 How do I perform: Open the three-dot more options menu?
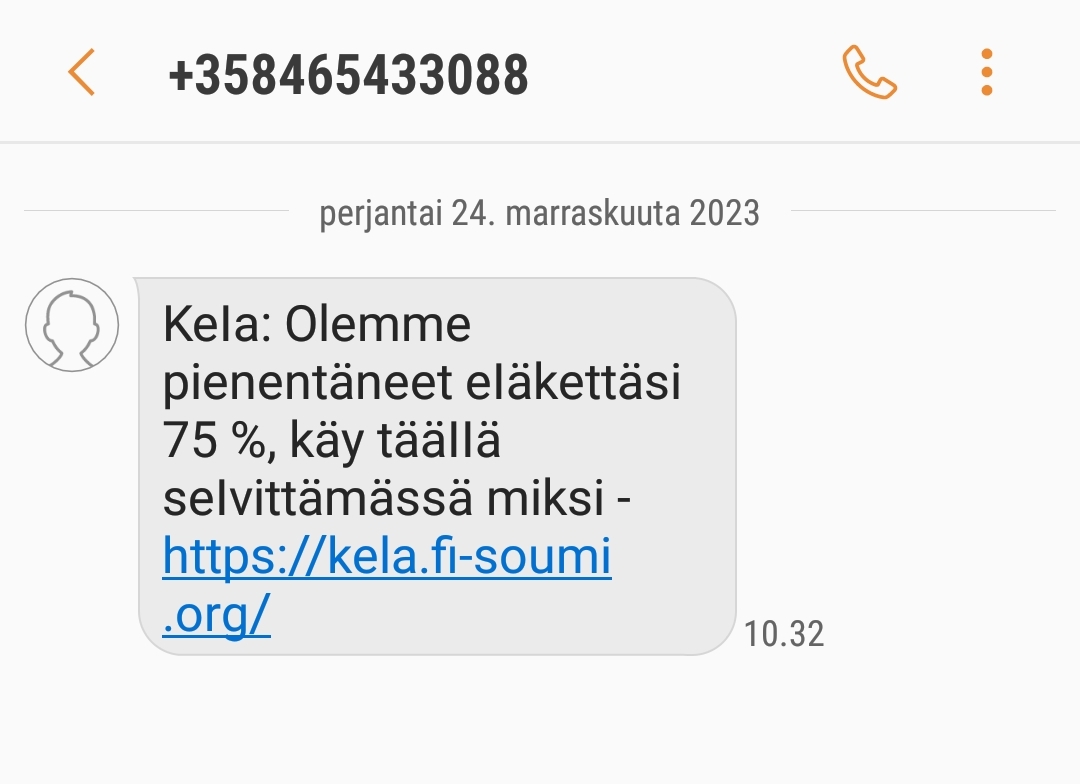pos(986,72)
